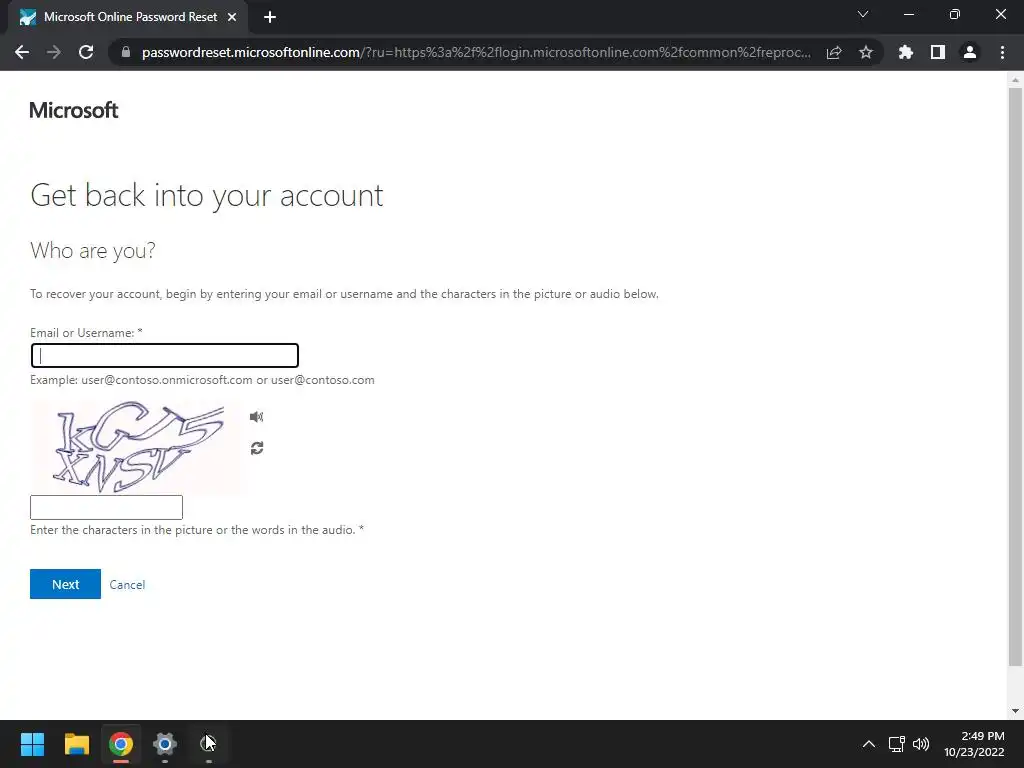The image size is (1024, 768).
Task: Open the volume tray icon
Action: point(921,744)
